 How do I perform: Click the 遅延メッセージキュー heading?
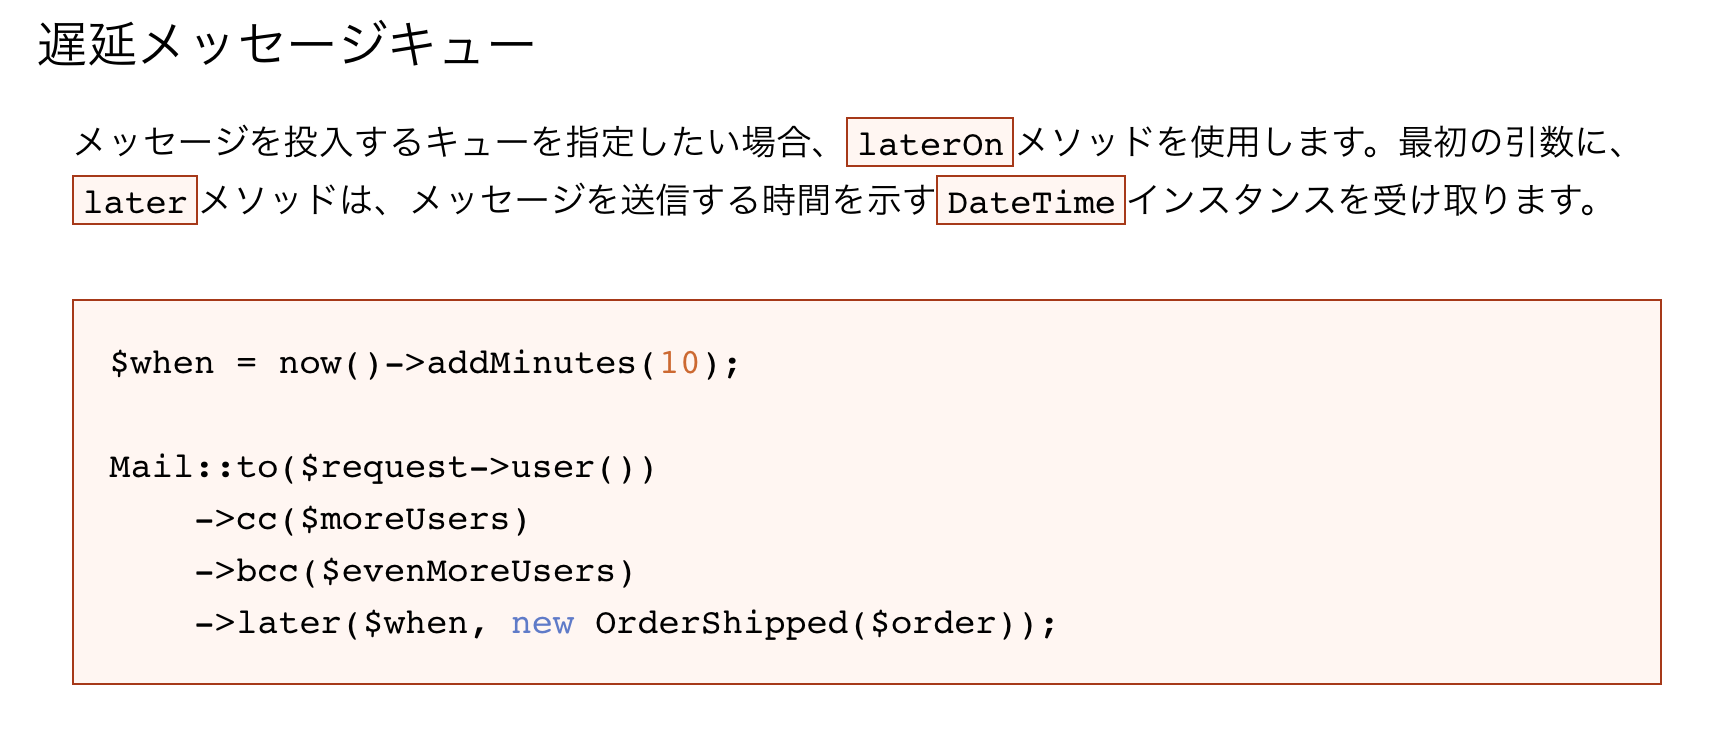click(286, 46)
